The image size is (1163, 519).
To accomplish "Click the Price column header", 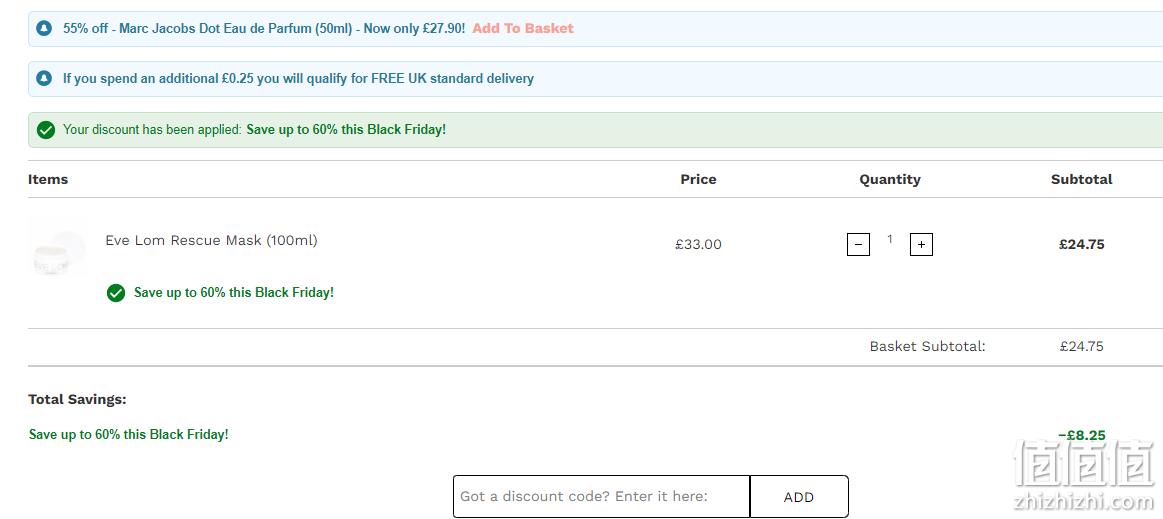I will [699, 179].
